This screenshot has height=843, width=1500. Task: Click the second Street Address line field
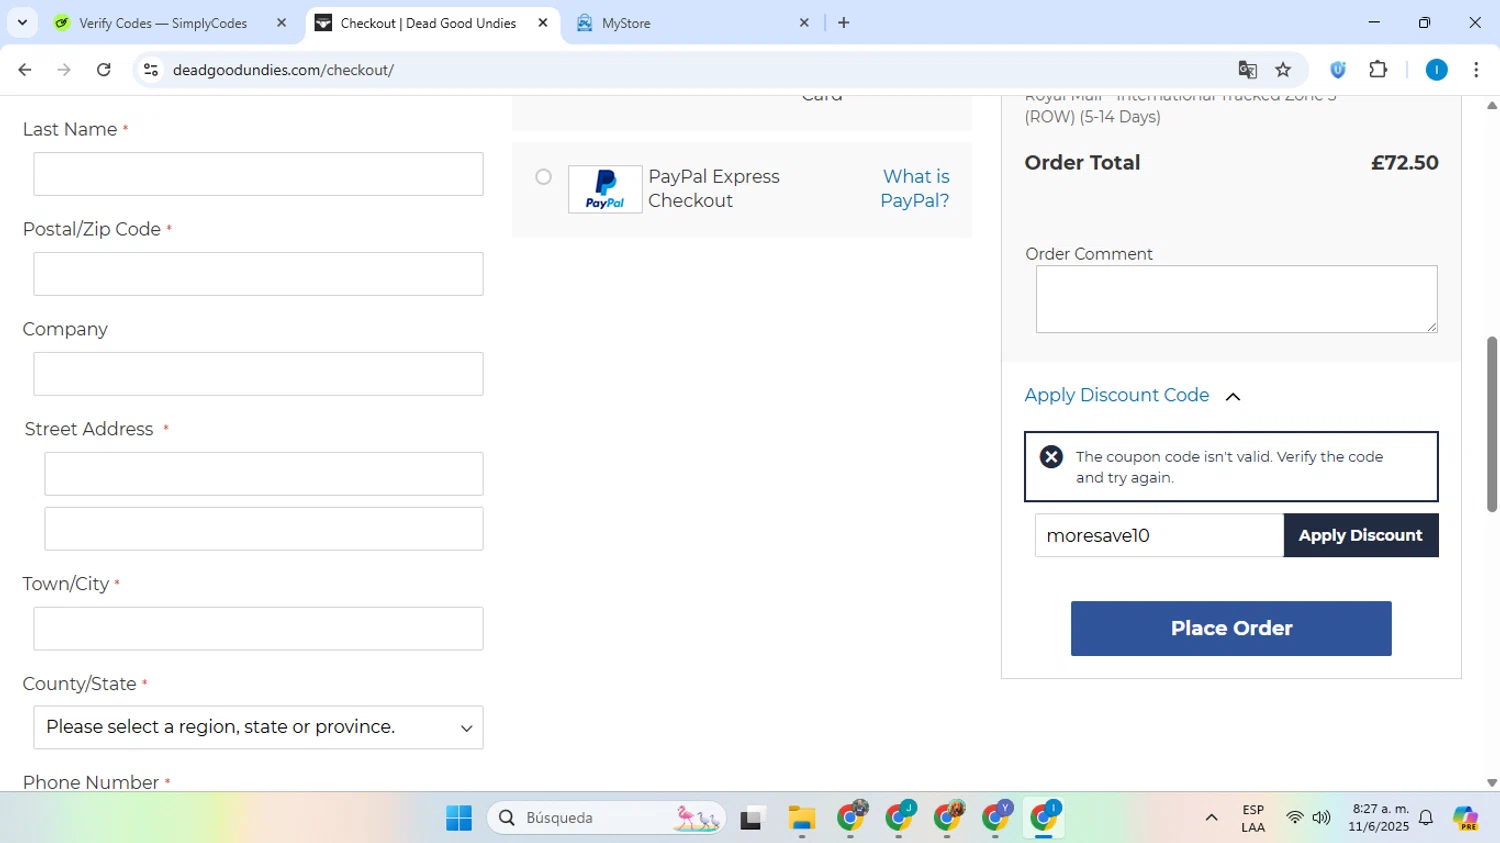[264, 529]
